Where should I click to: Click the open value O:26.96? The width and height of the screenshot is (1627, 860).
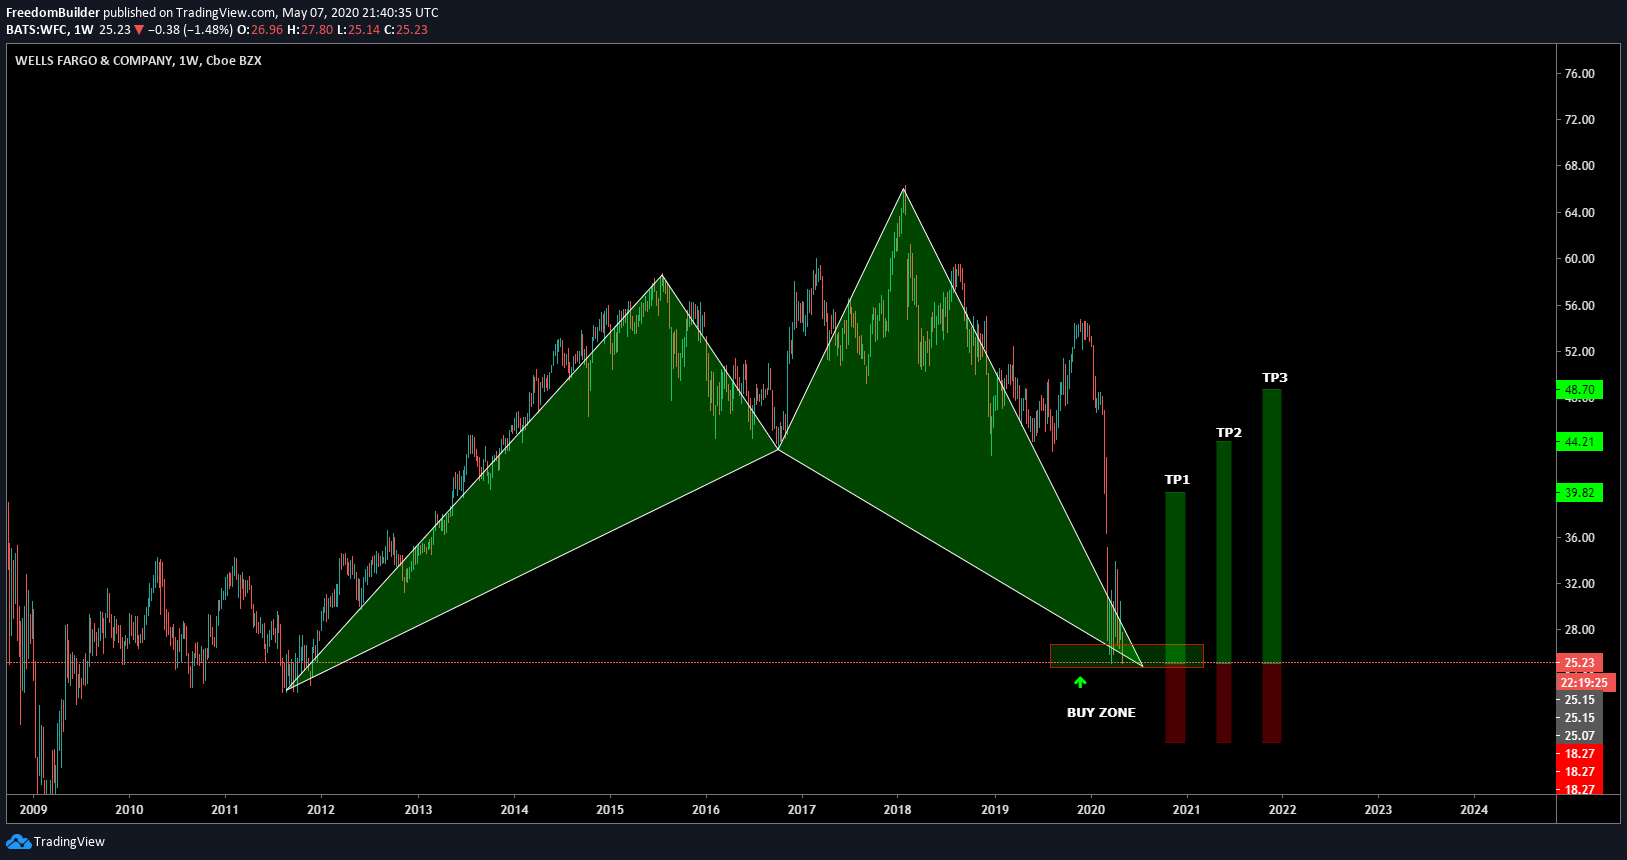[x=260, y=30]
